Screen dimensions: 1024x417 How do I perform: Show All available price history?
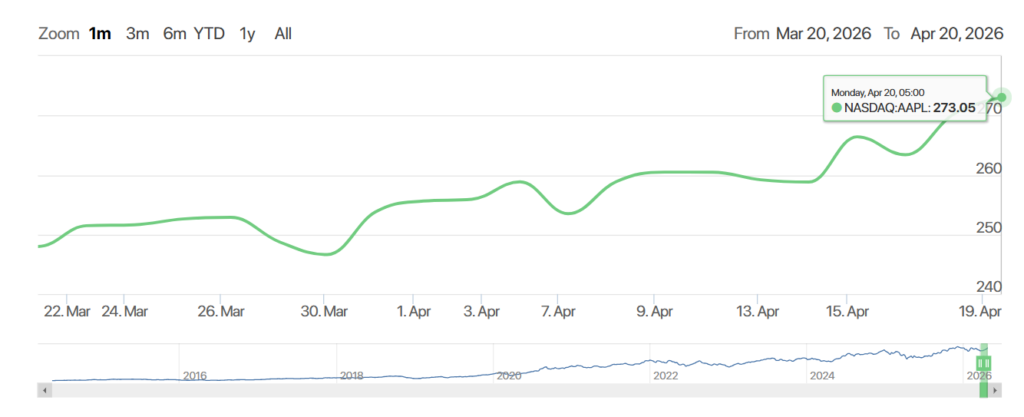click(x=283, y=33)
